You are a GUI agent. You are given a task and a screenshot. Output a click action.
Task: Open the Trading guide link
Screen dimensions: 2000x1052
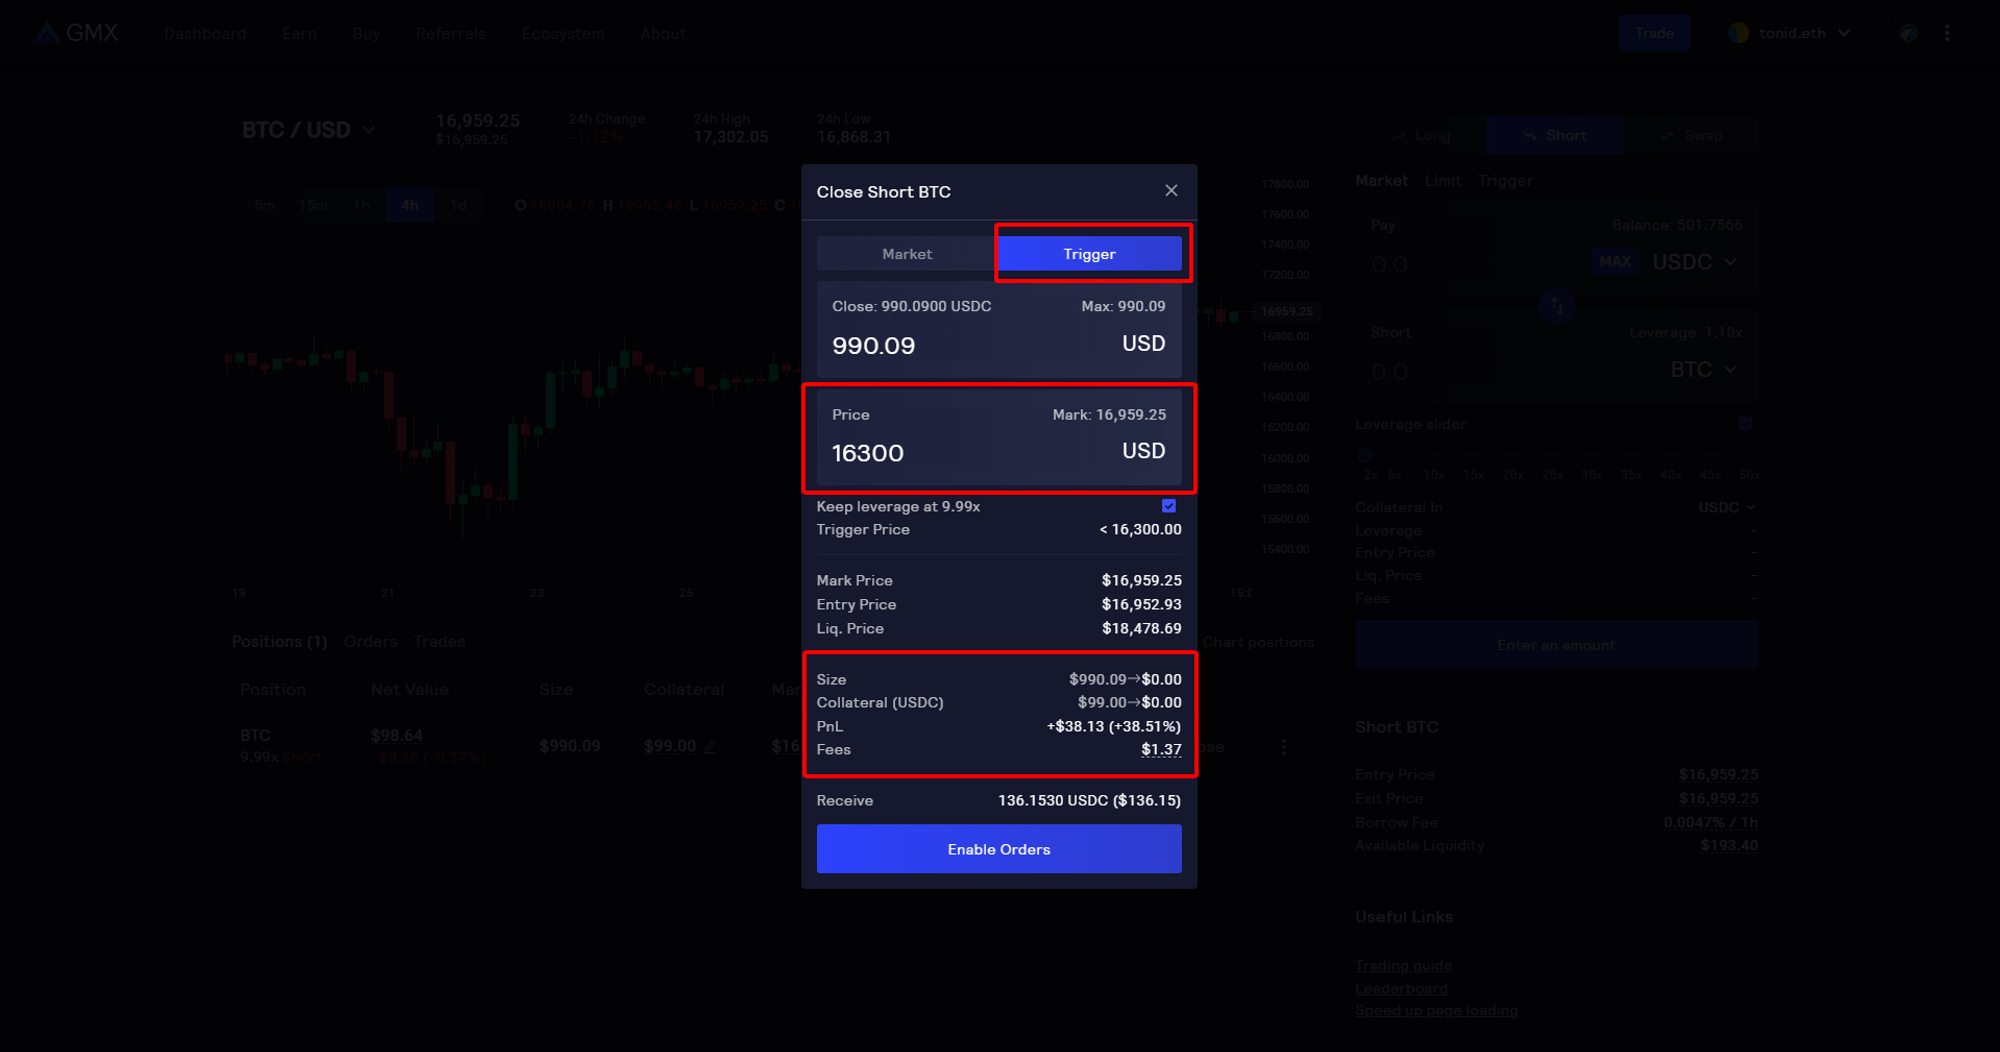click(1404, 966)
